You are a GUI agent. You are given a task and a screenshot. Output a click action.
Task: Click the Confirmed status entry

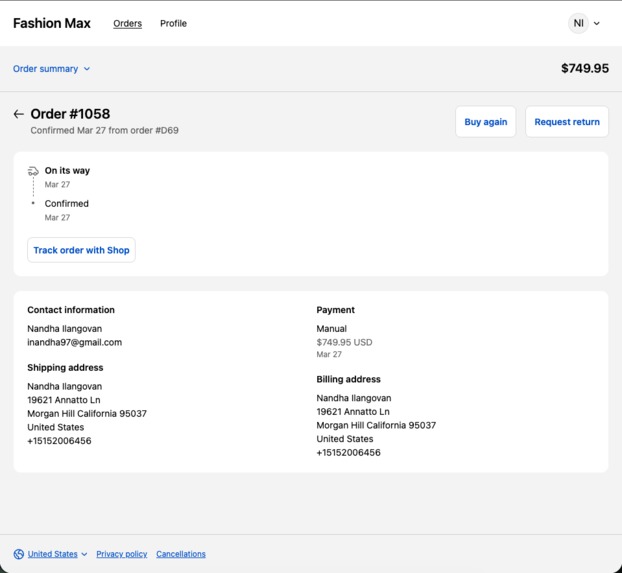click(67, 204)
